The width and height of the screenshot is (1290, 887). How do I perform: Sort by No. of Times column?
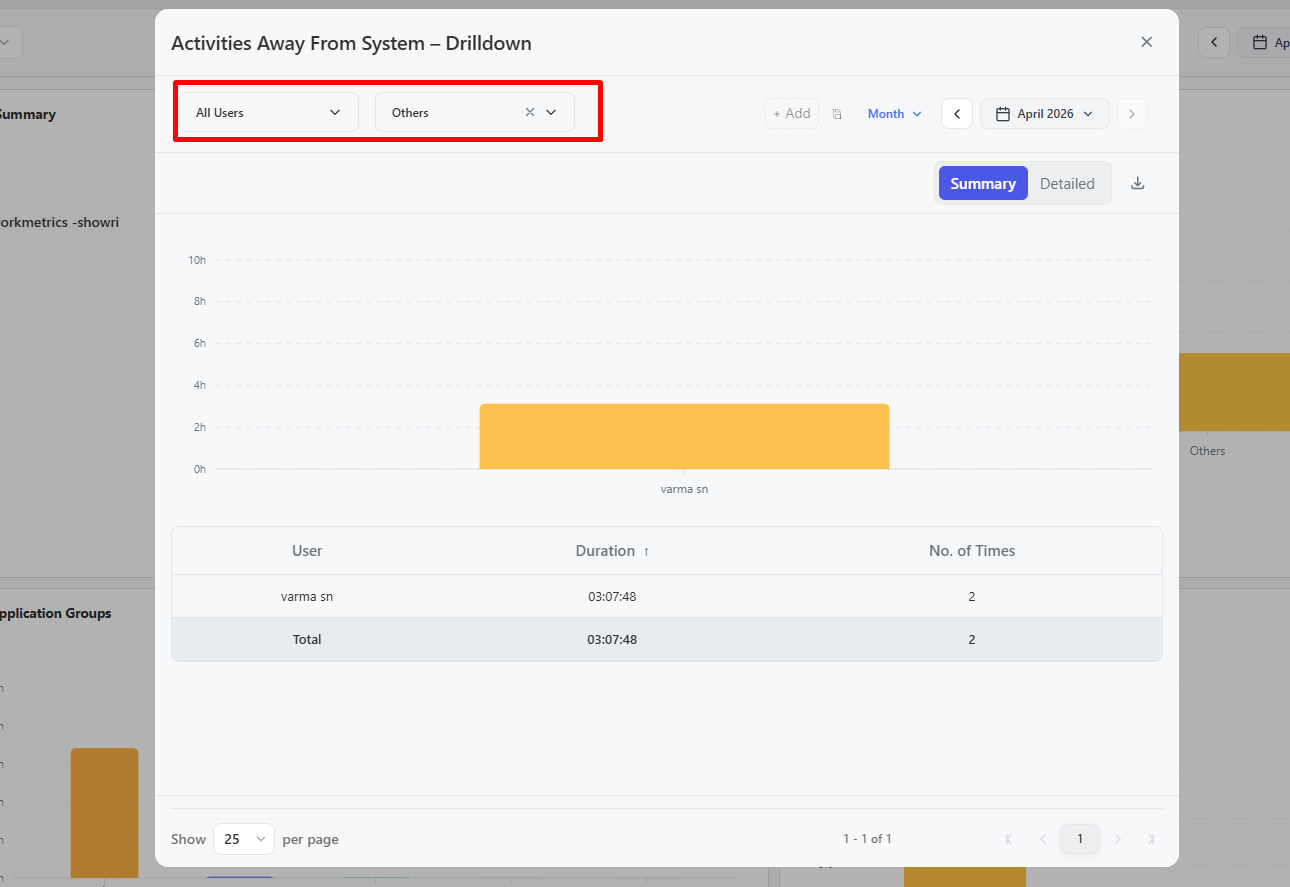click(972, 551)
